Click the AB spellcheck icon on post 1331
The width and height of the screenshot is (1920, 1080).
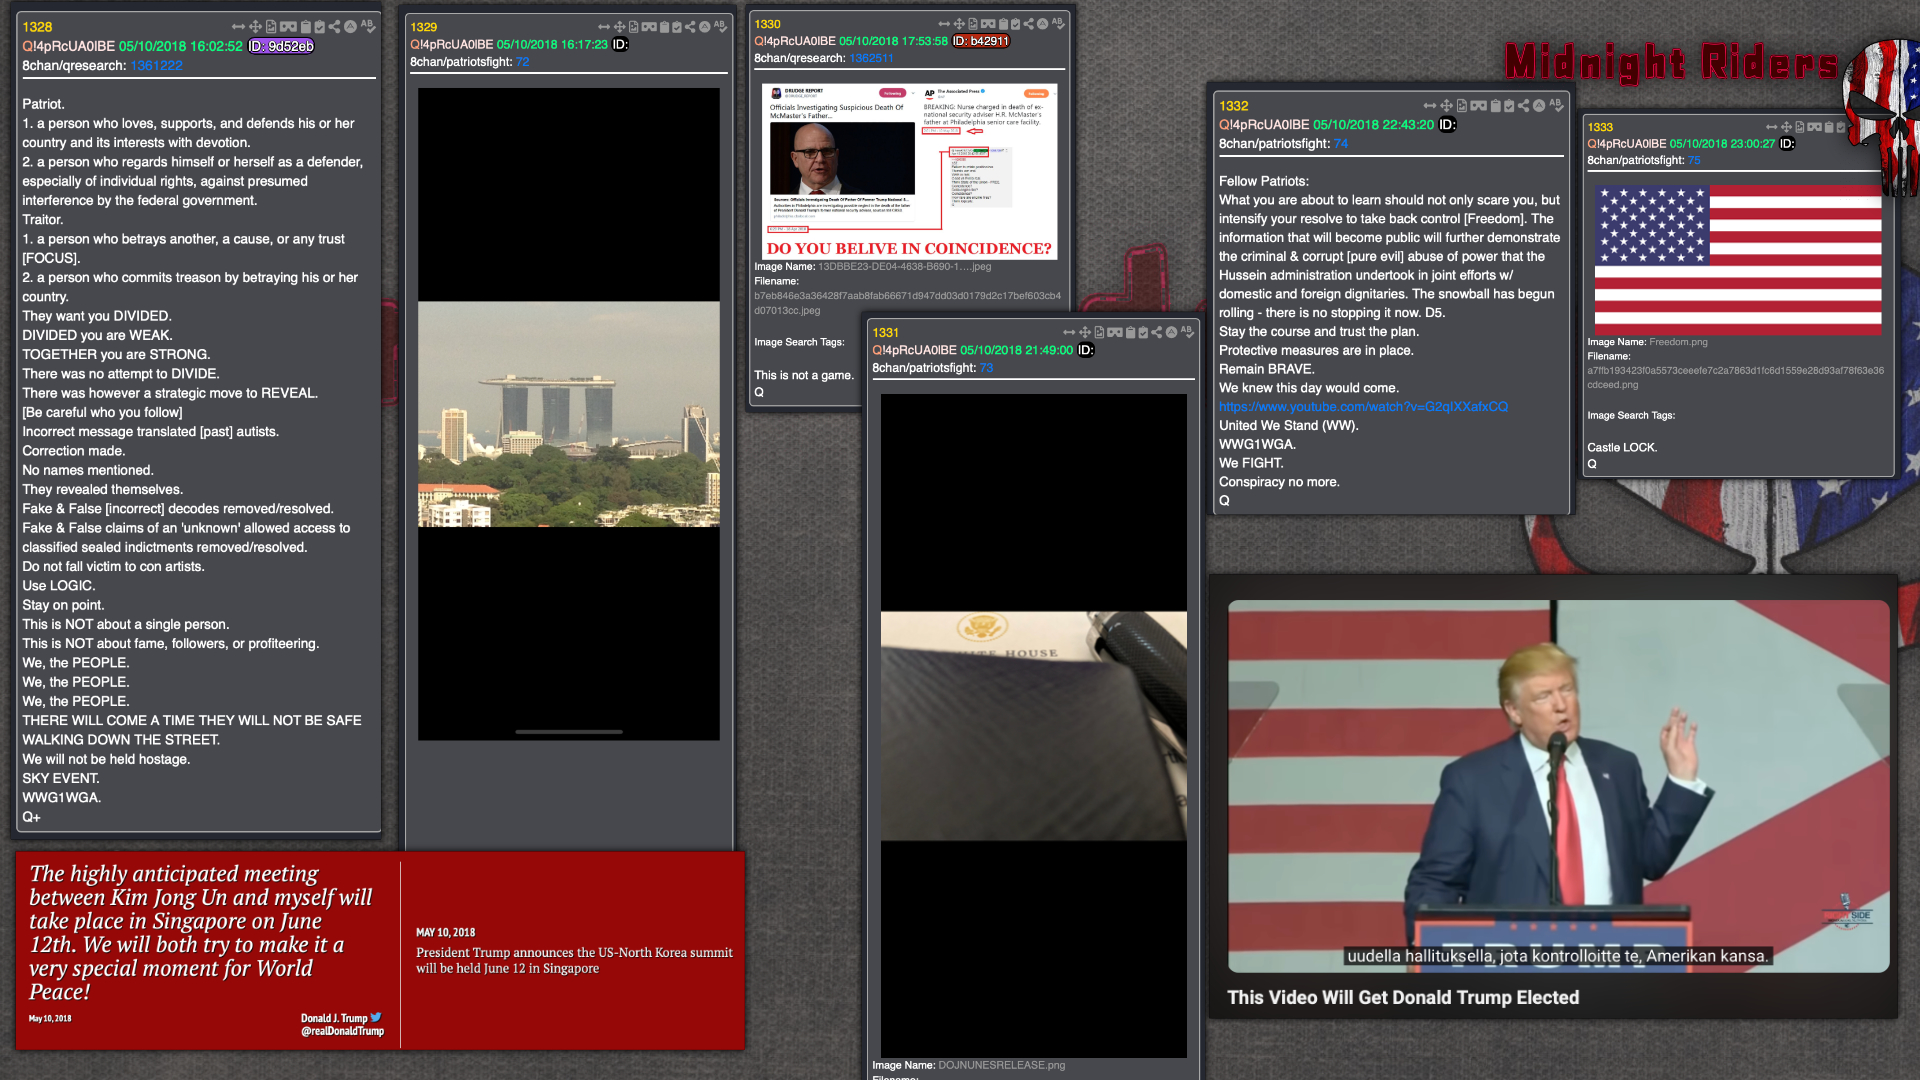pos(1187,331)
